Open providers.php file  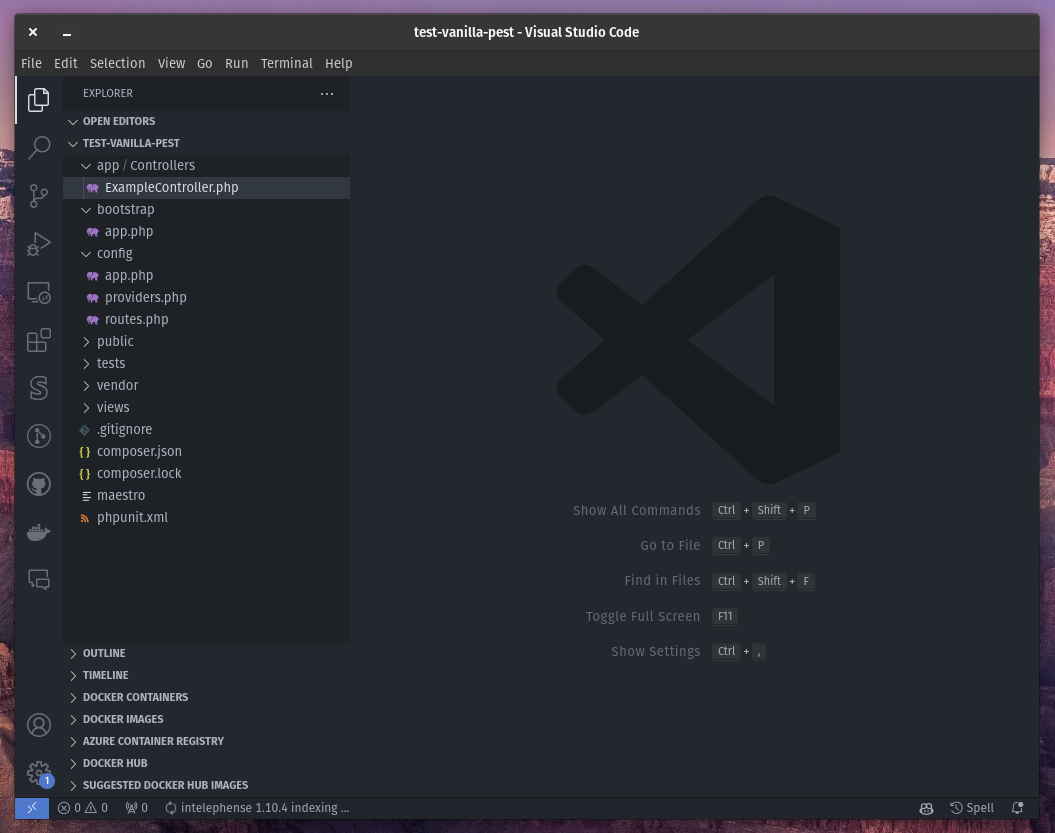pyautogui.click(x=207, y=297)
